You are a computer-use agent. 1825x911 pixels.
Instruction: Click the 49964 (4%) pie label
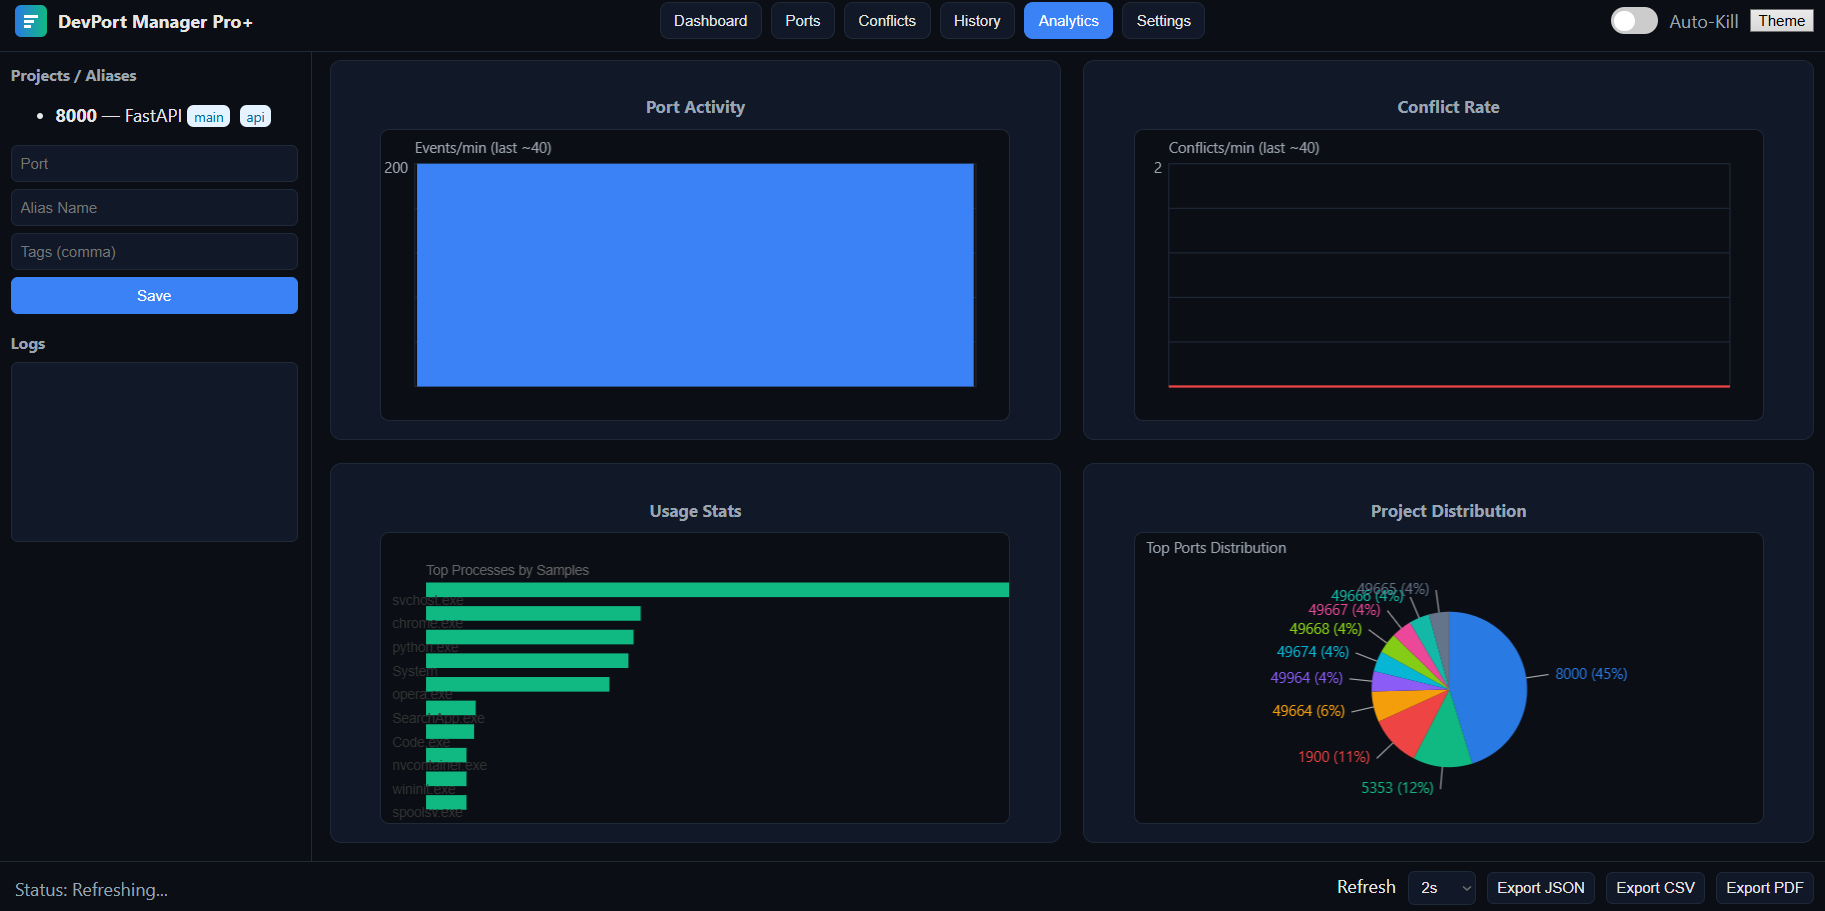point(1306,678)
